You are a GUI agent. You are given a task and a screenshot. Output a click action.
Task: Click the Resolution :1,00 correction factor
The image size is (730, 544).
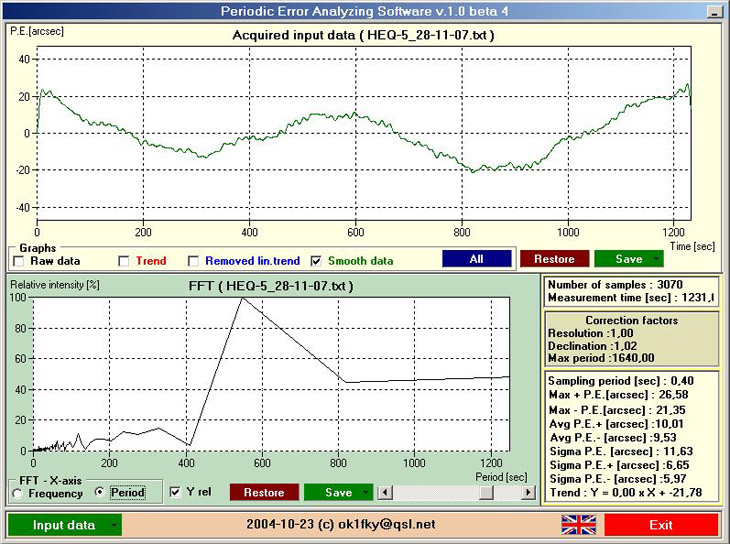coord(590,333)
